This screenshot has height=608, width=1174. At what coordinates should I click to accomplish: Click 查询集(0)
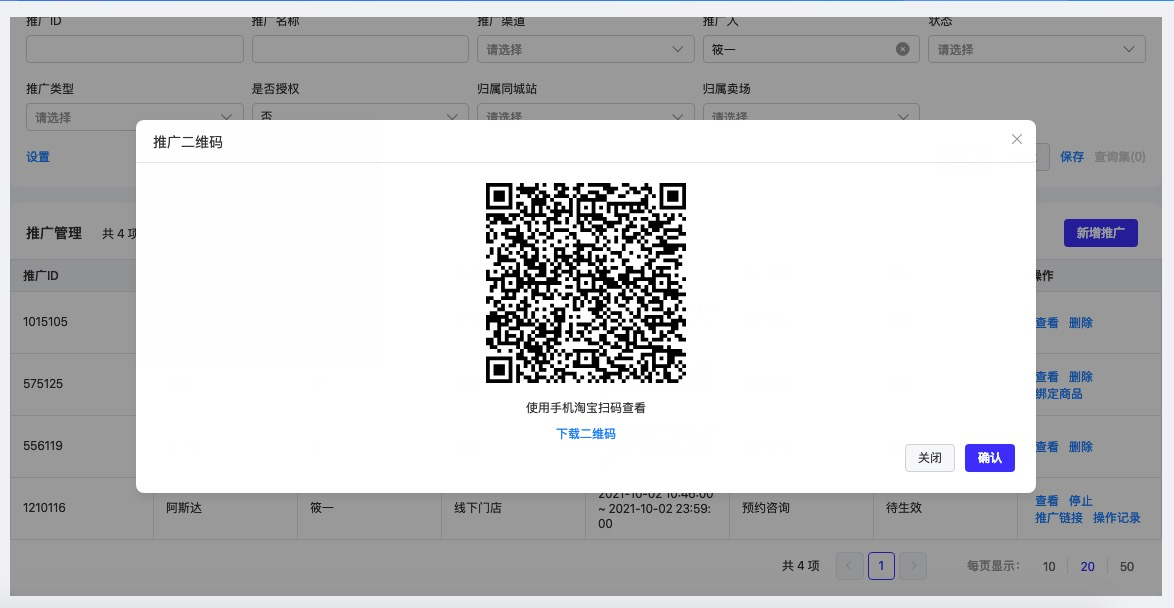(1119, 156)
